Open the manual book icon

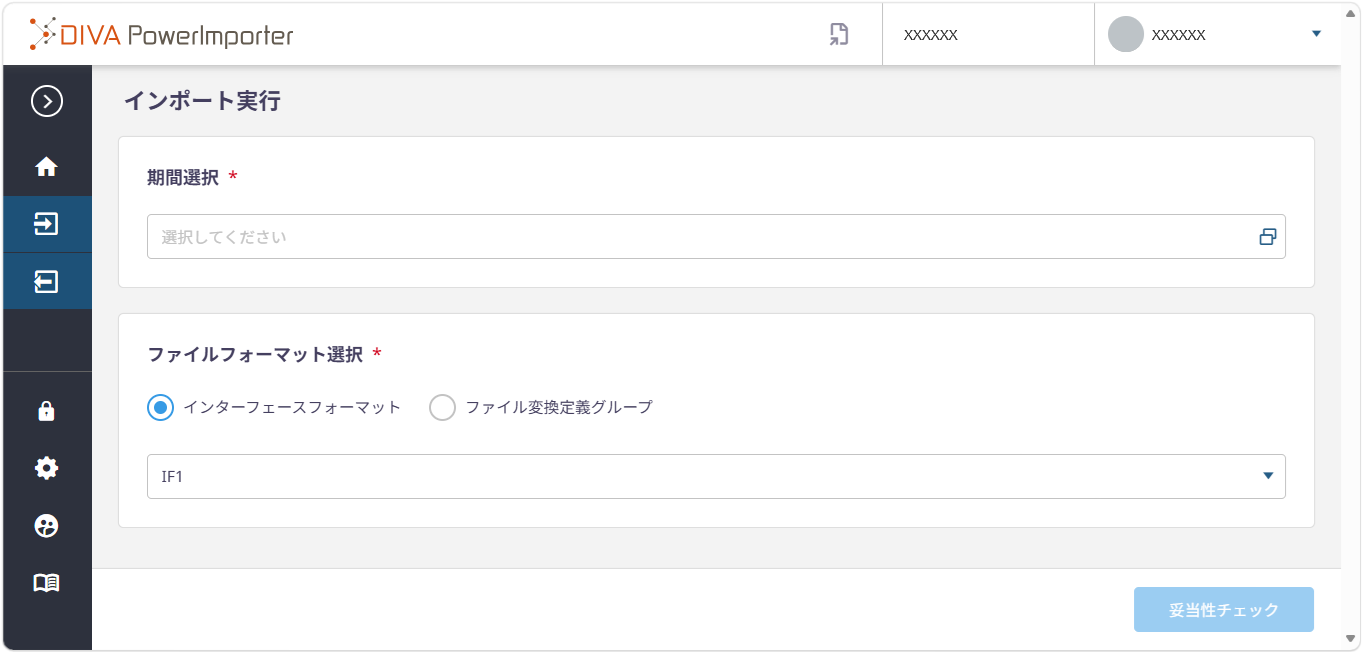click(x=46, y=583)
